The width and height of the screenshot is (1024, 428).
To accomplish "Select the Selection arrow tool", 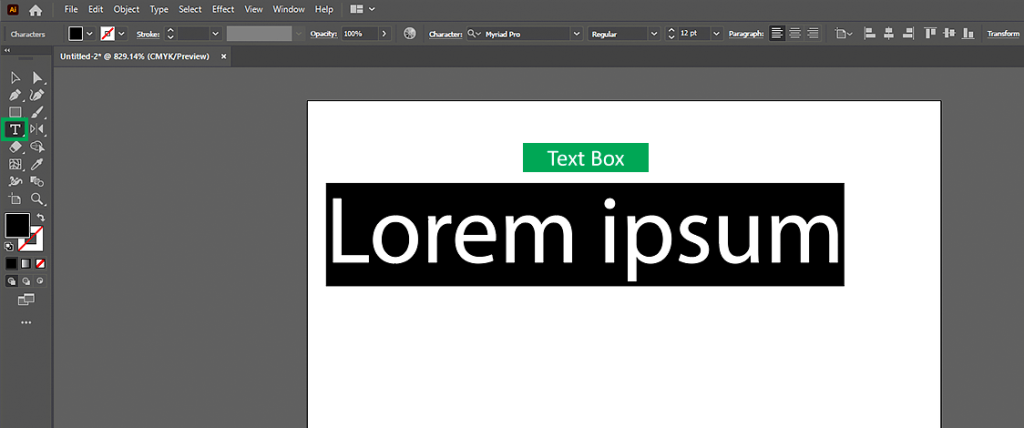I will click(15, 78).
